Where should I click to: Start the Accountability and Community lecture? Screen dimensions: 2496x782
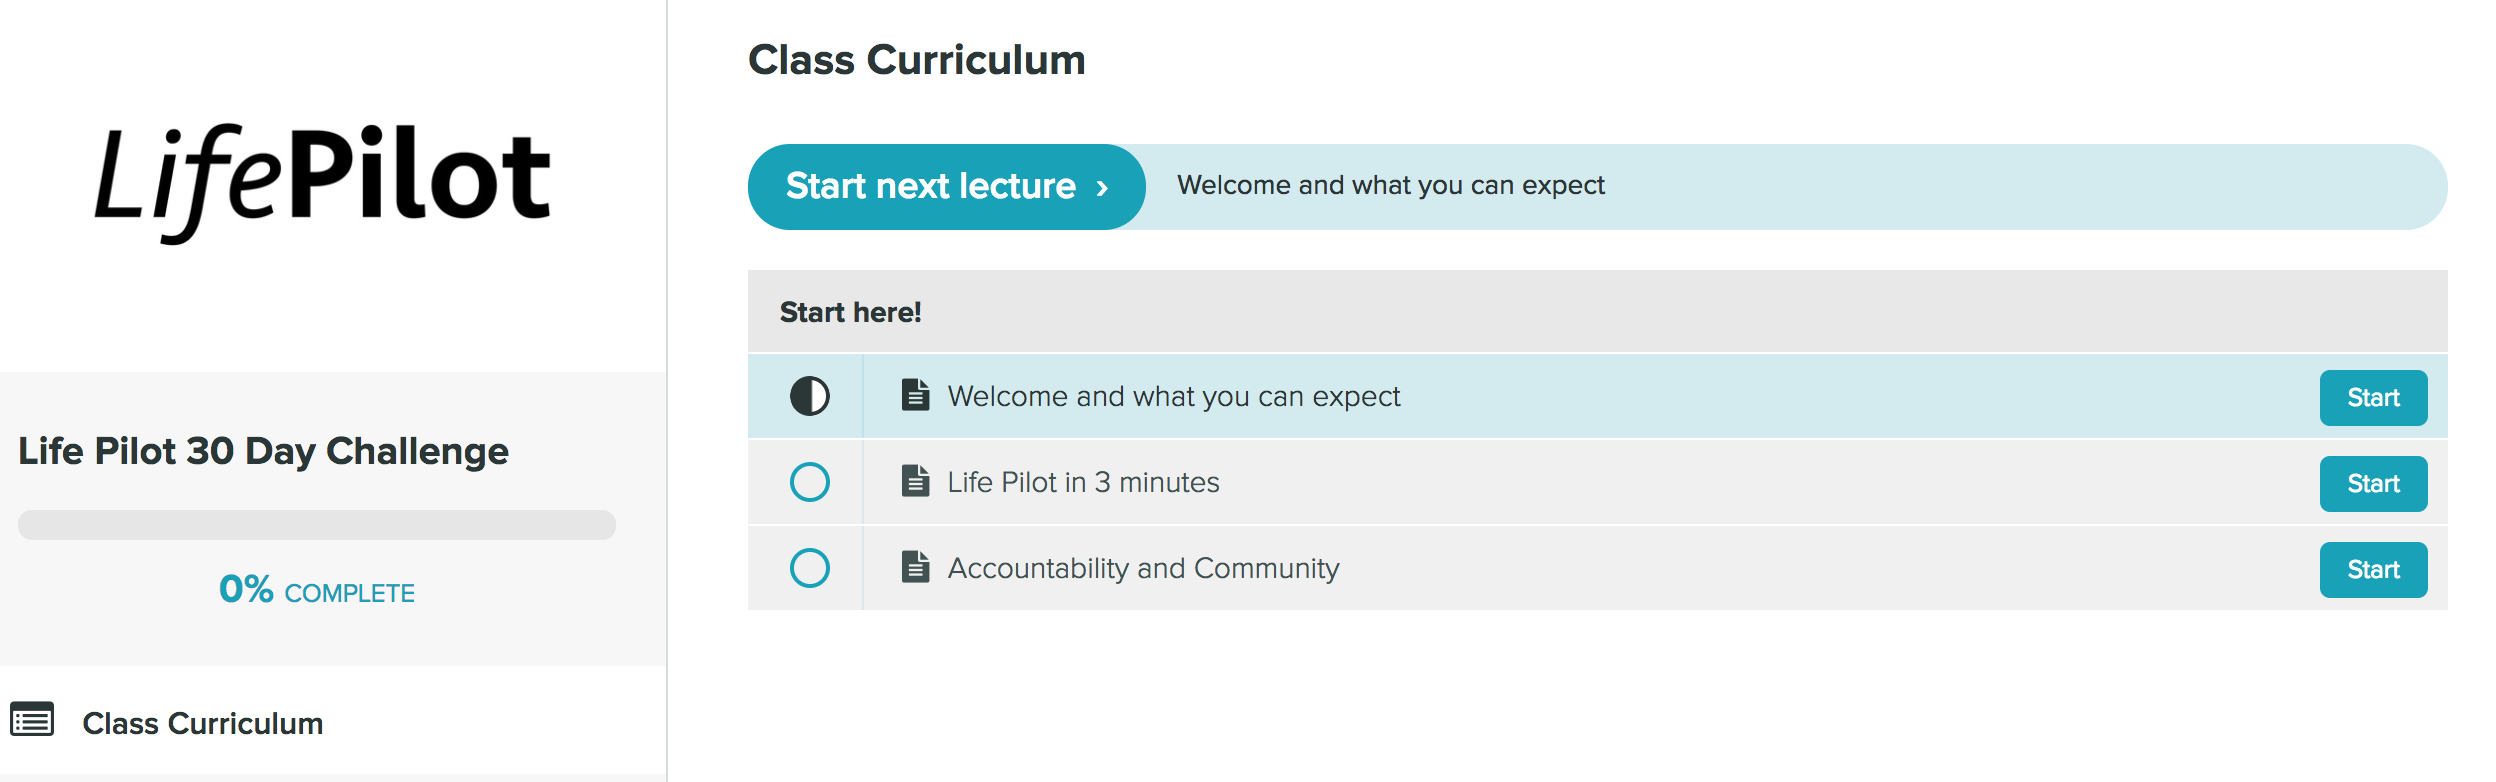pos(2373,570)
